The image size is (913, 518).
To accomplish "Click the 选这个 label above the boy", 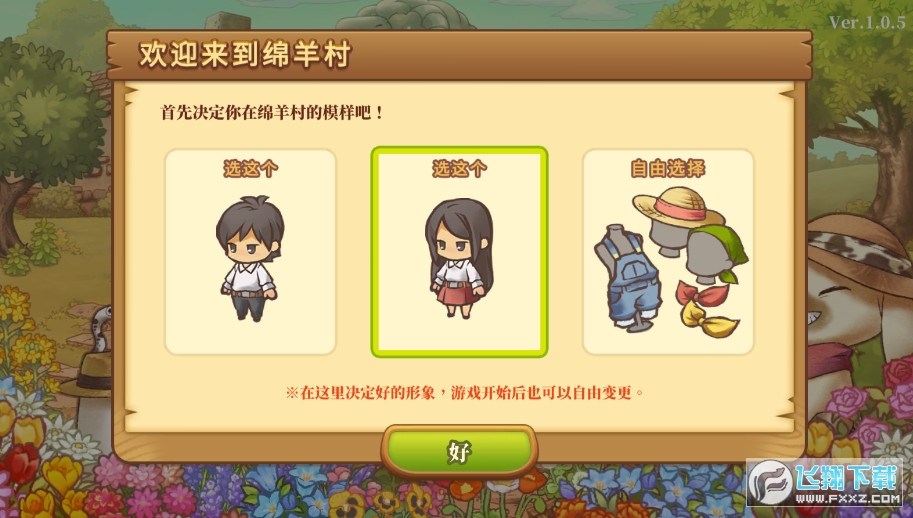I will (250, 169).
